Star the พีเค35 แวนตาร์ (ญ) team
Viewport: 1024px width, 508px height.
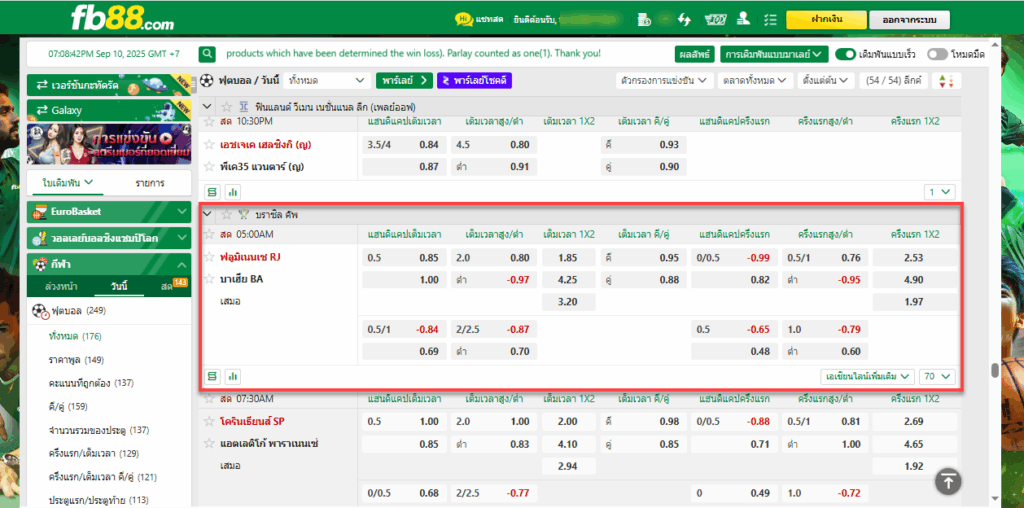point(209,167)
